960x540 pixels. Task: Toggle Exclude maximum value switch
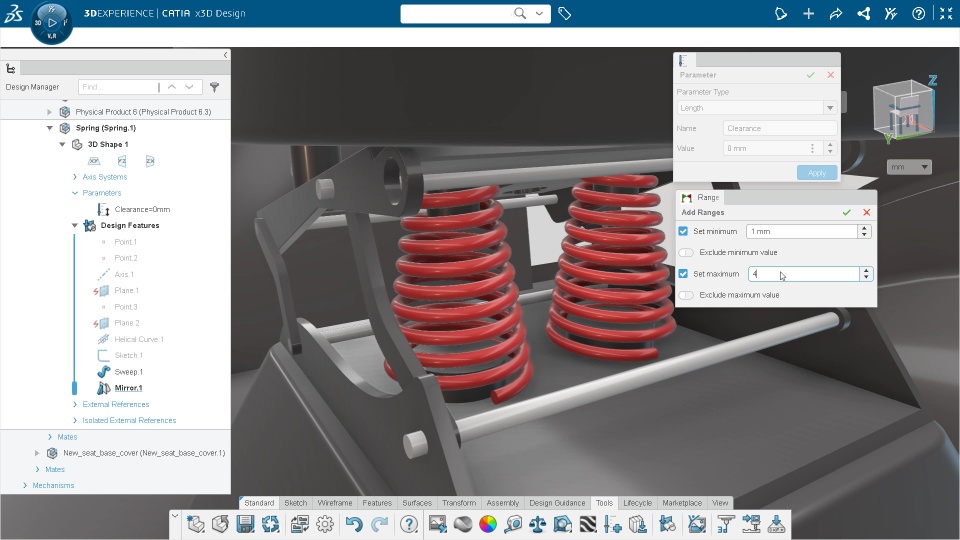[x=686, y=295]
